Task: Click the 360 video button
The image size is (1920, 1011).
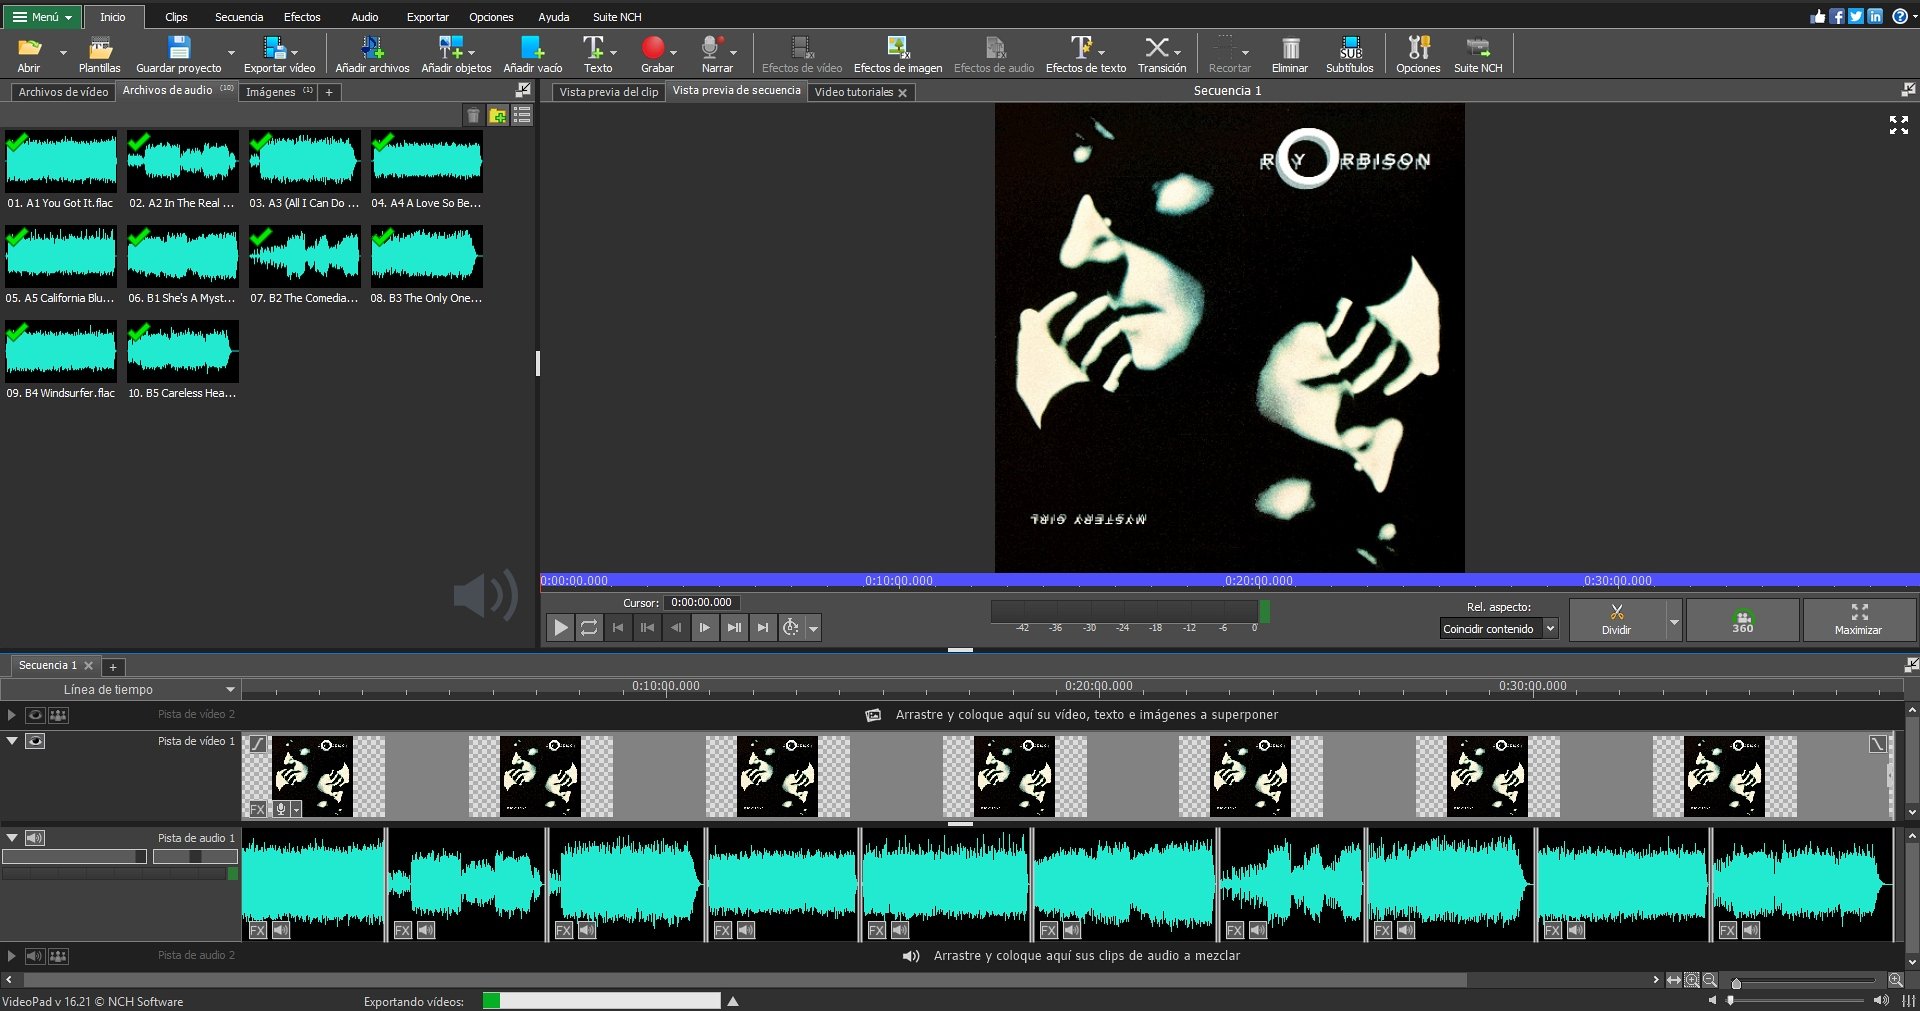Action: click(1743, 620)
